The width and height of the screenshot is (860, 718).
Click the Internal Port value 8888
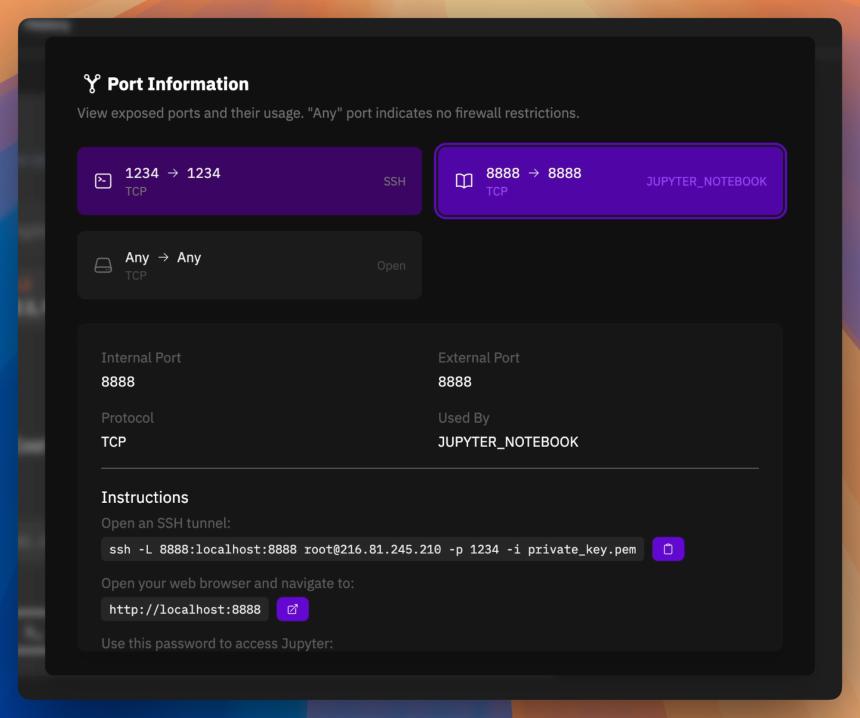click(118, 382)
